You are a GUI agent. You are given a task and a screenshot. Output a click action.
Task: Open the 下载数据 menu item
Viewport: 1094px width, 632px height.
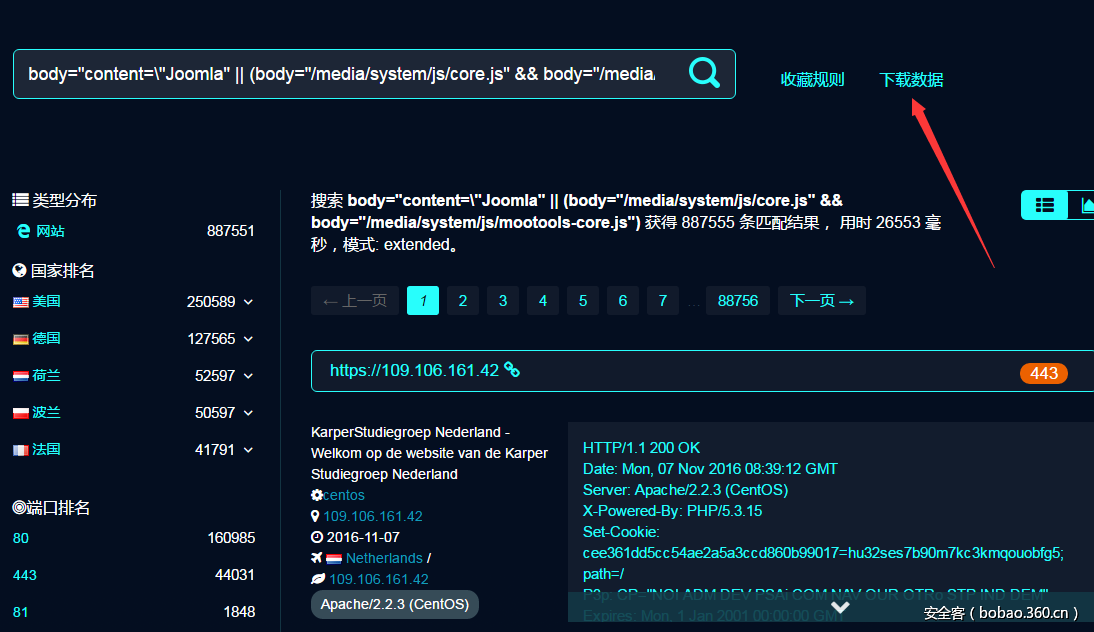[910, 79]
